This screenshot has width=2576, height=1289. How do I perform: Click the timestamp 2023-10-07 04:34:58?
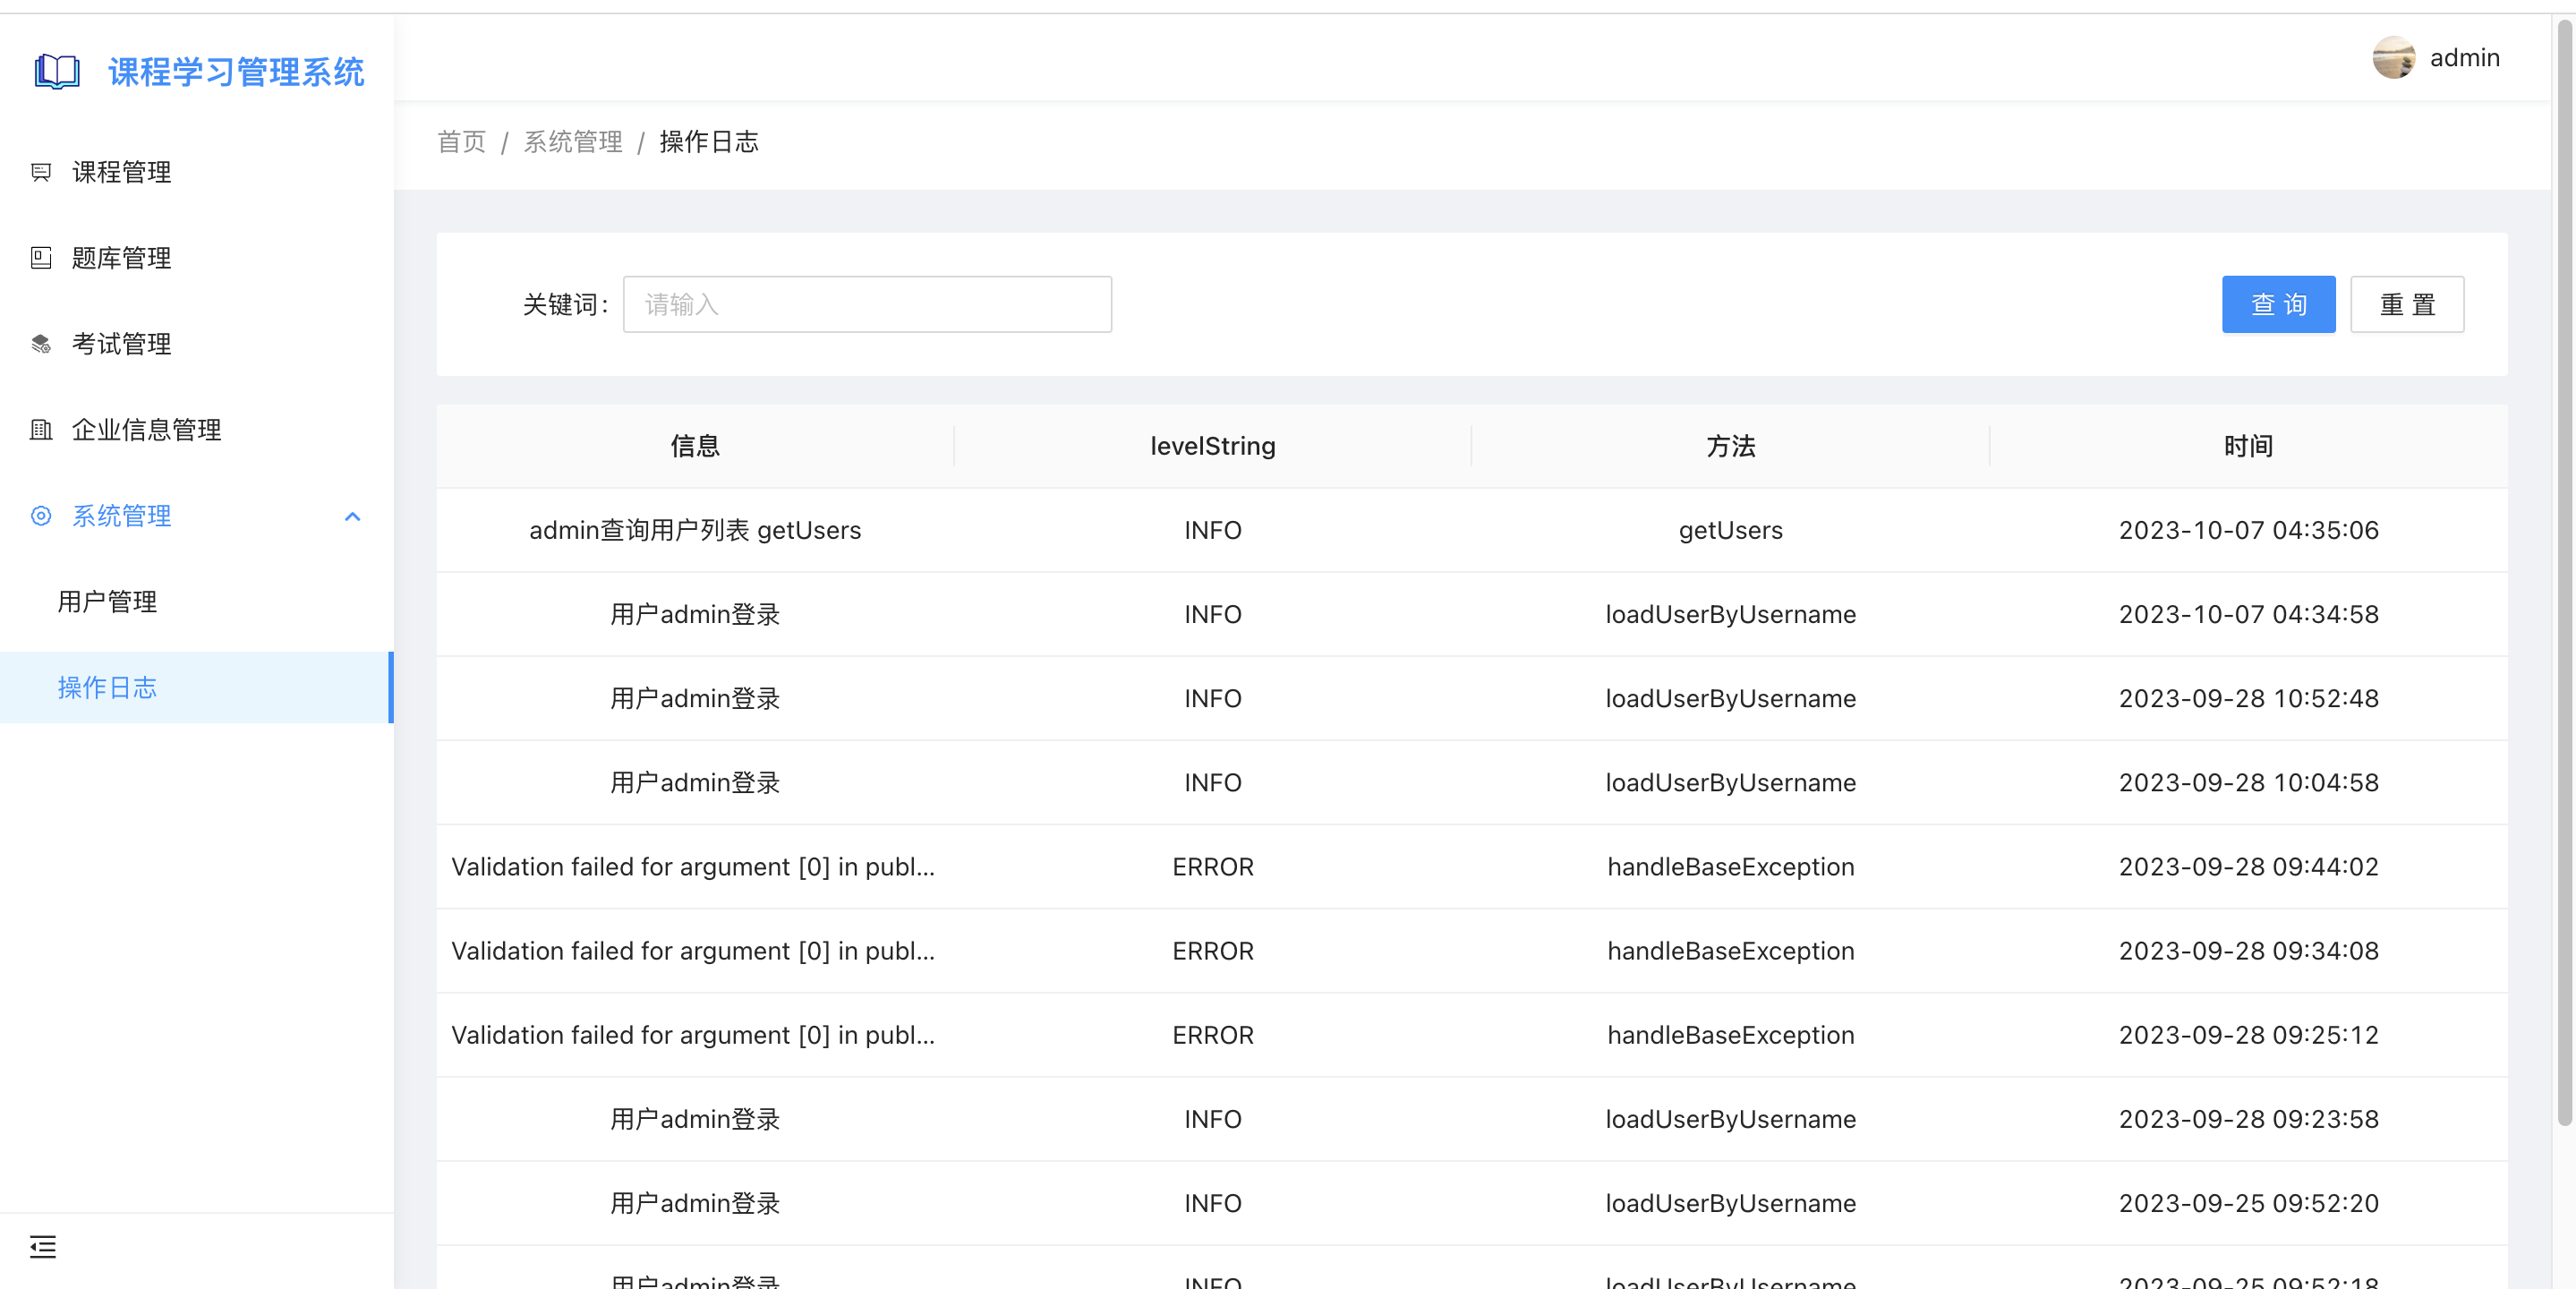(x=2248, y=614)
